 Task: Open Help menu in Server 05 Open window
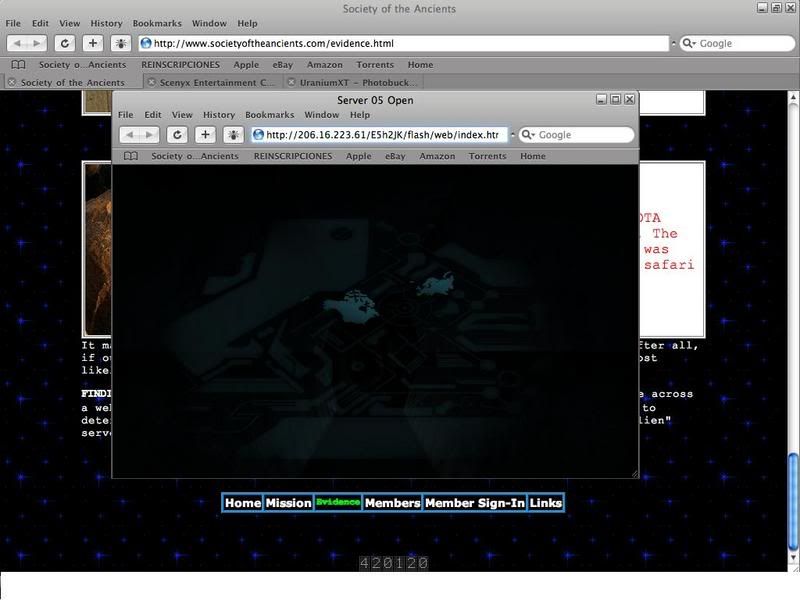click(x=360, y=115)
